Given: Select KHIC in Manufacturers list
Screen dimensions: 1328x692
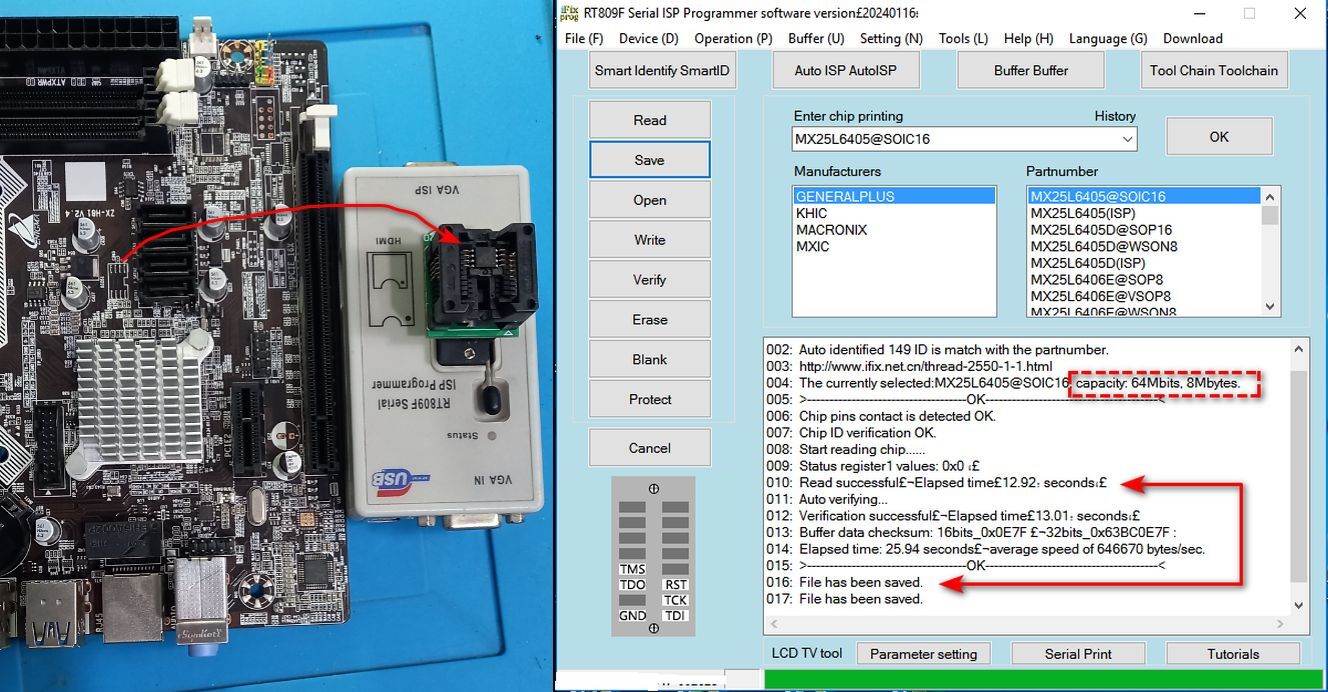Looking at the screenshot, I should click(894, 213).
